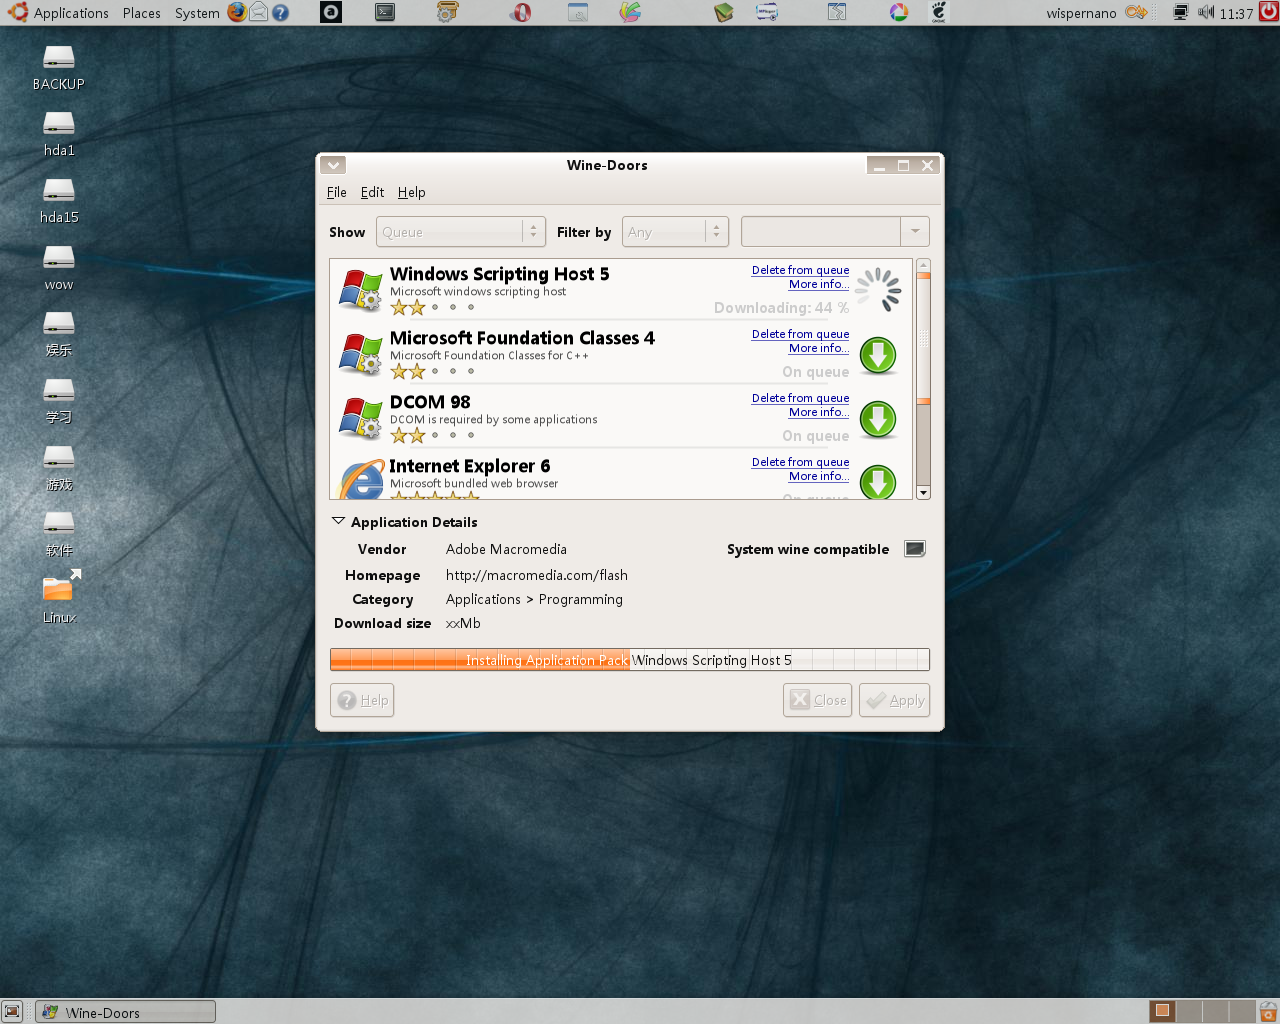
Task: Click Delete from queue for Windows Scripting Host 5
Action: (x=800, y=270)
